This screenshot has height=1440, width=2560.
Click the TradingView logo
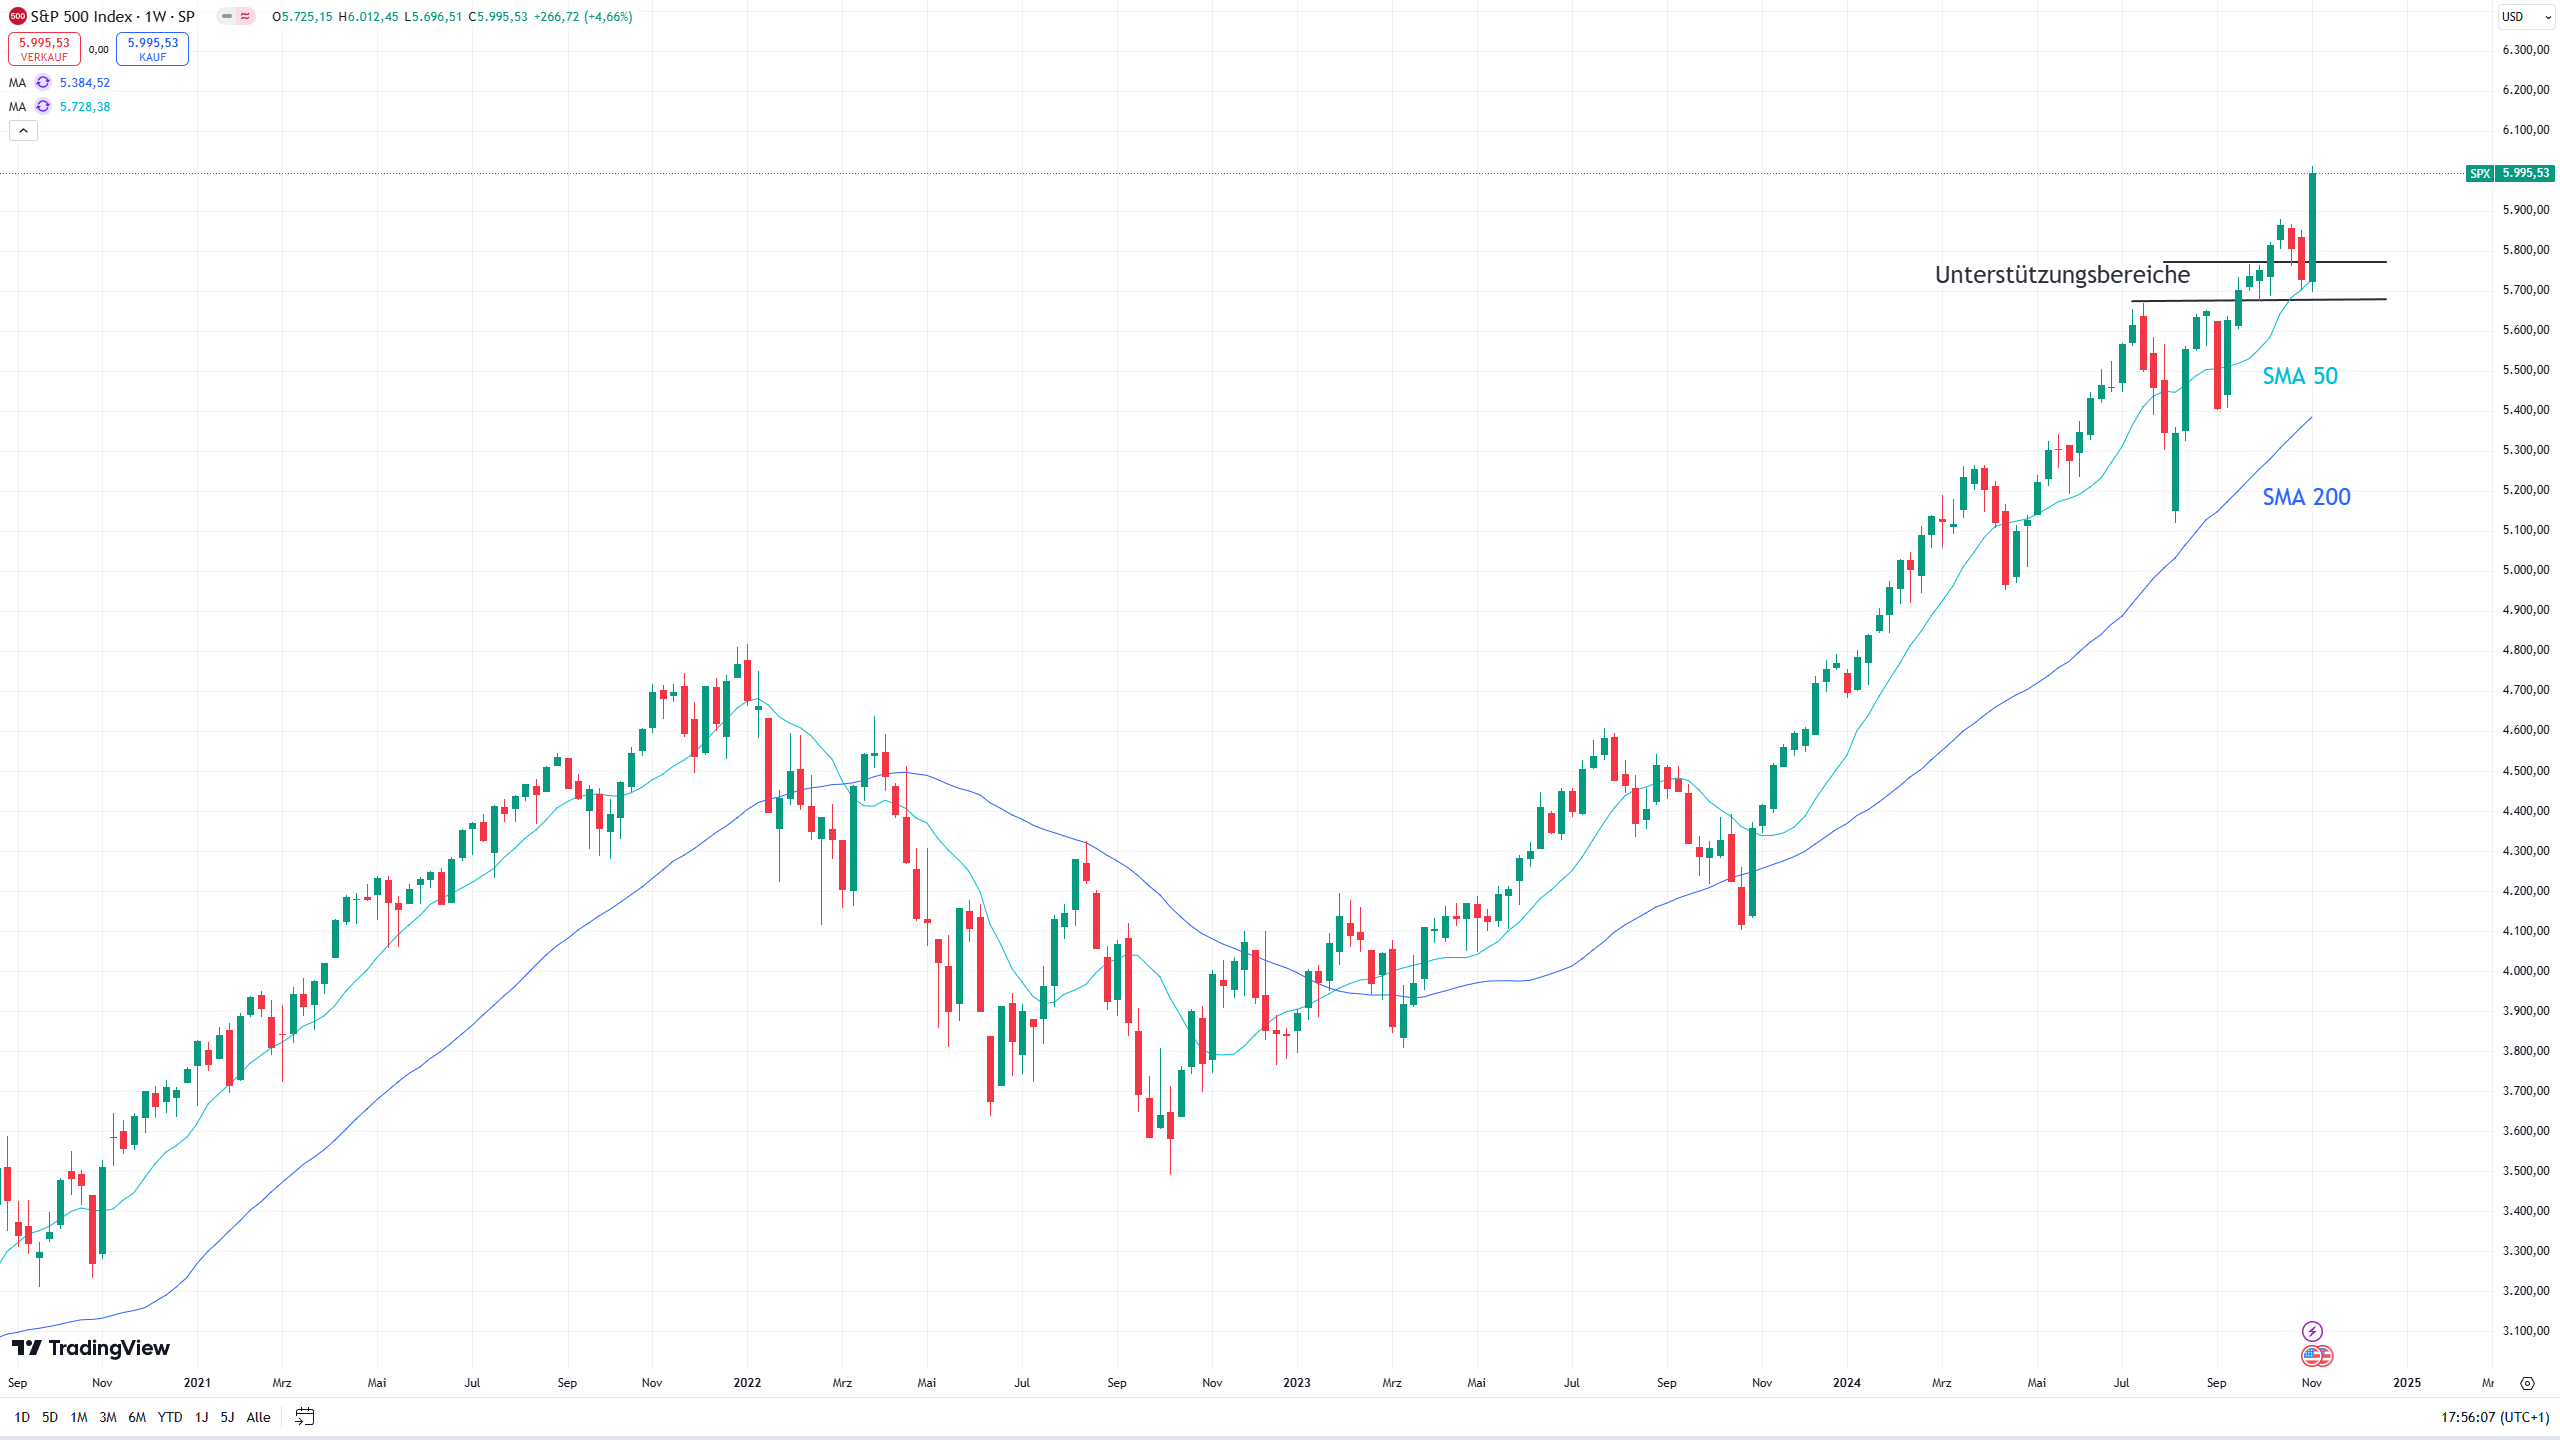(91, 1348)
